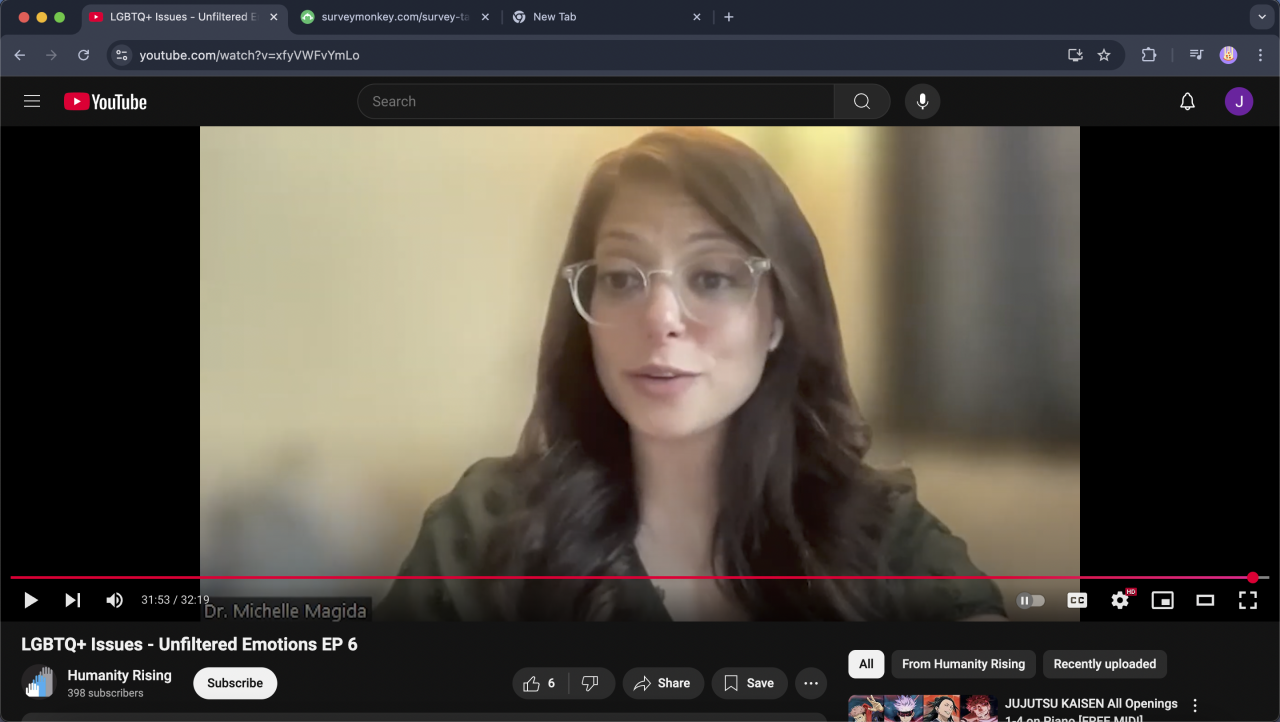Viewport: 1280px width, 722px height.
Task: Open the YouTube guide hamburger menu
Action: pos(32,101)
